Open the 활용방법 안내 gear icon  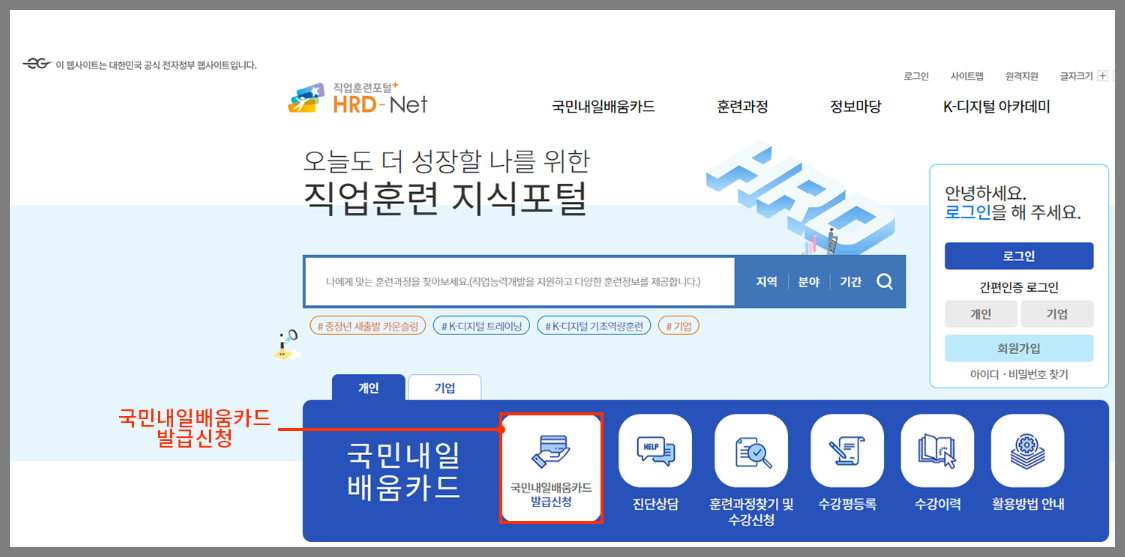pyautogui.click(x=1027, y=451)
